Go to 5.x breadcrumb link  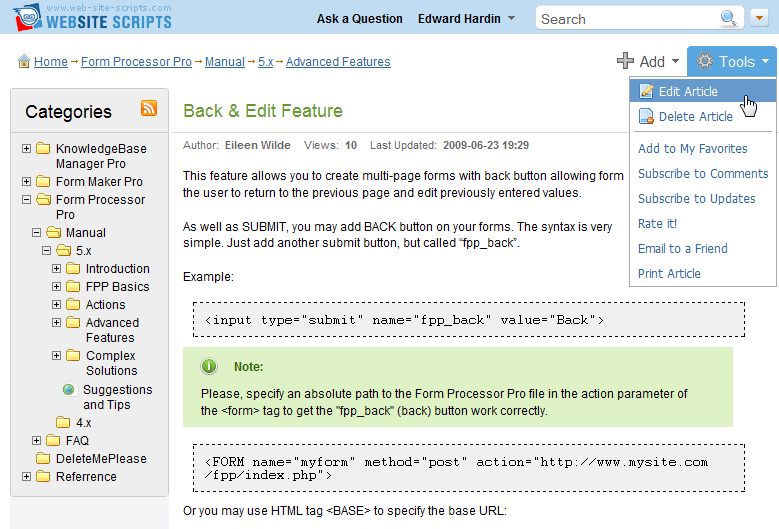(265, 62)
